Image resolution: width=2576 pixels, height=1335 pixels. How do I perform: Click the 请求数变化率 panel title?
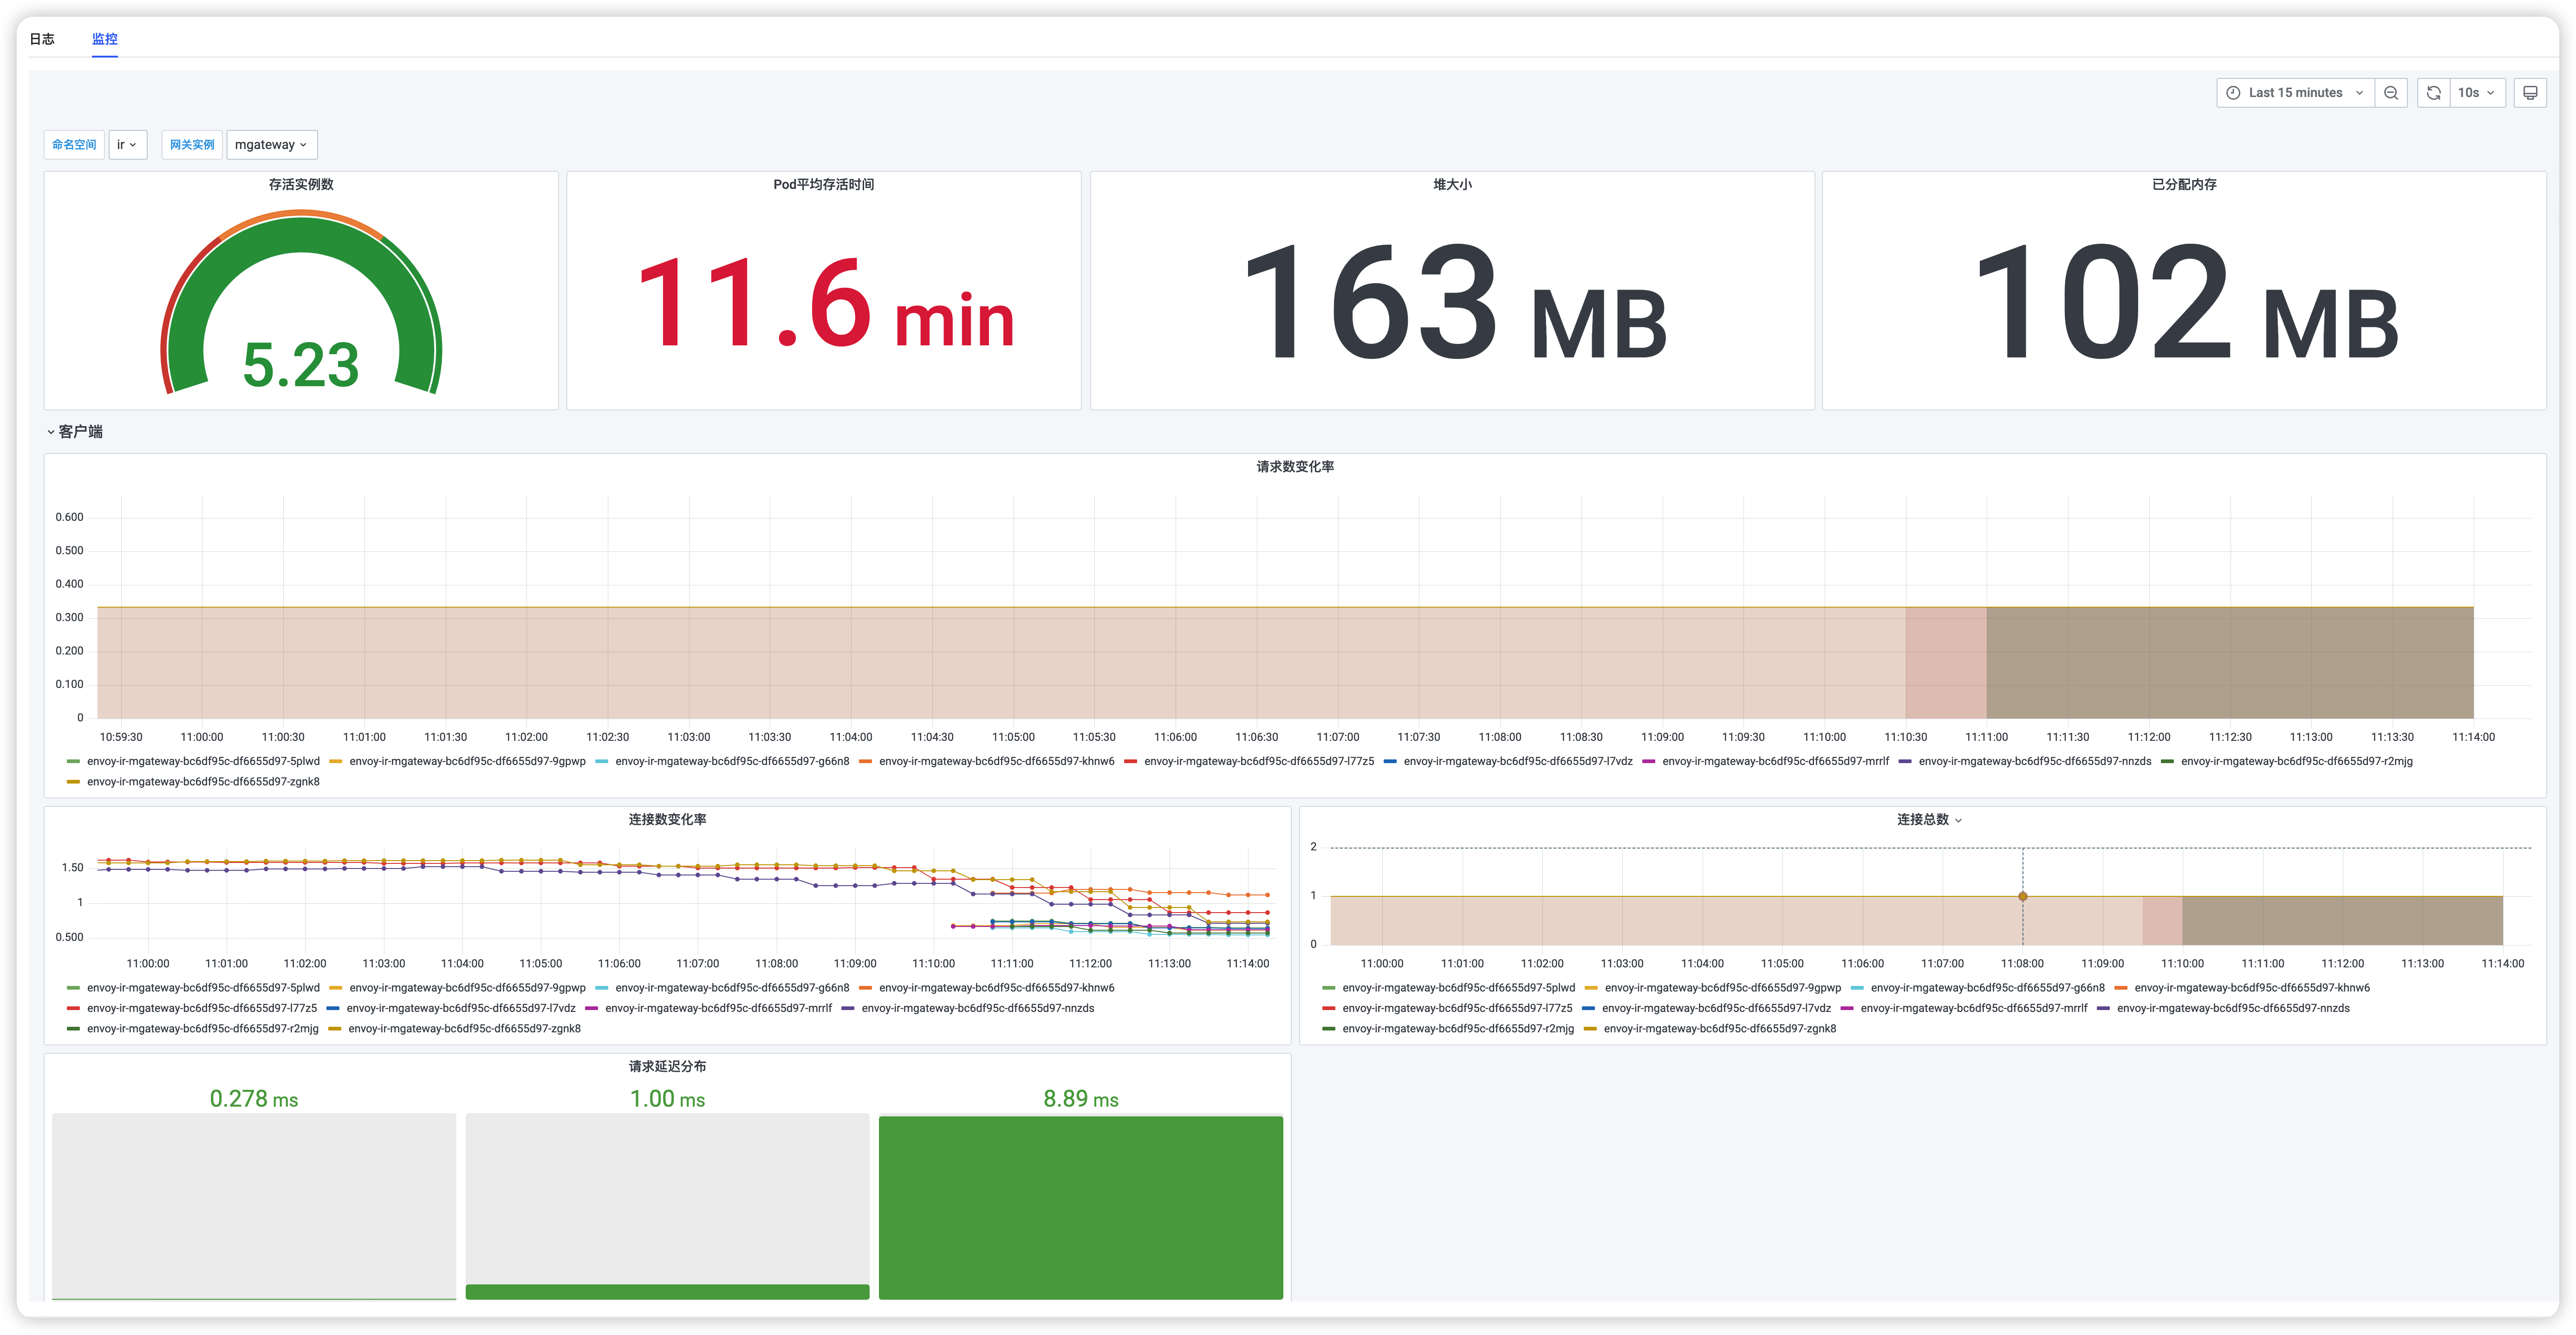tap(1294, 467)
